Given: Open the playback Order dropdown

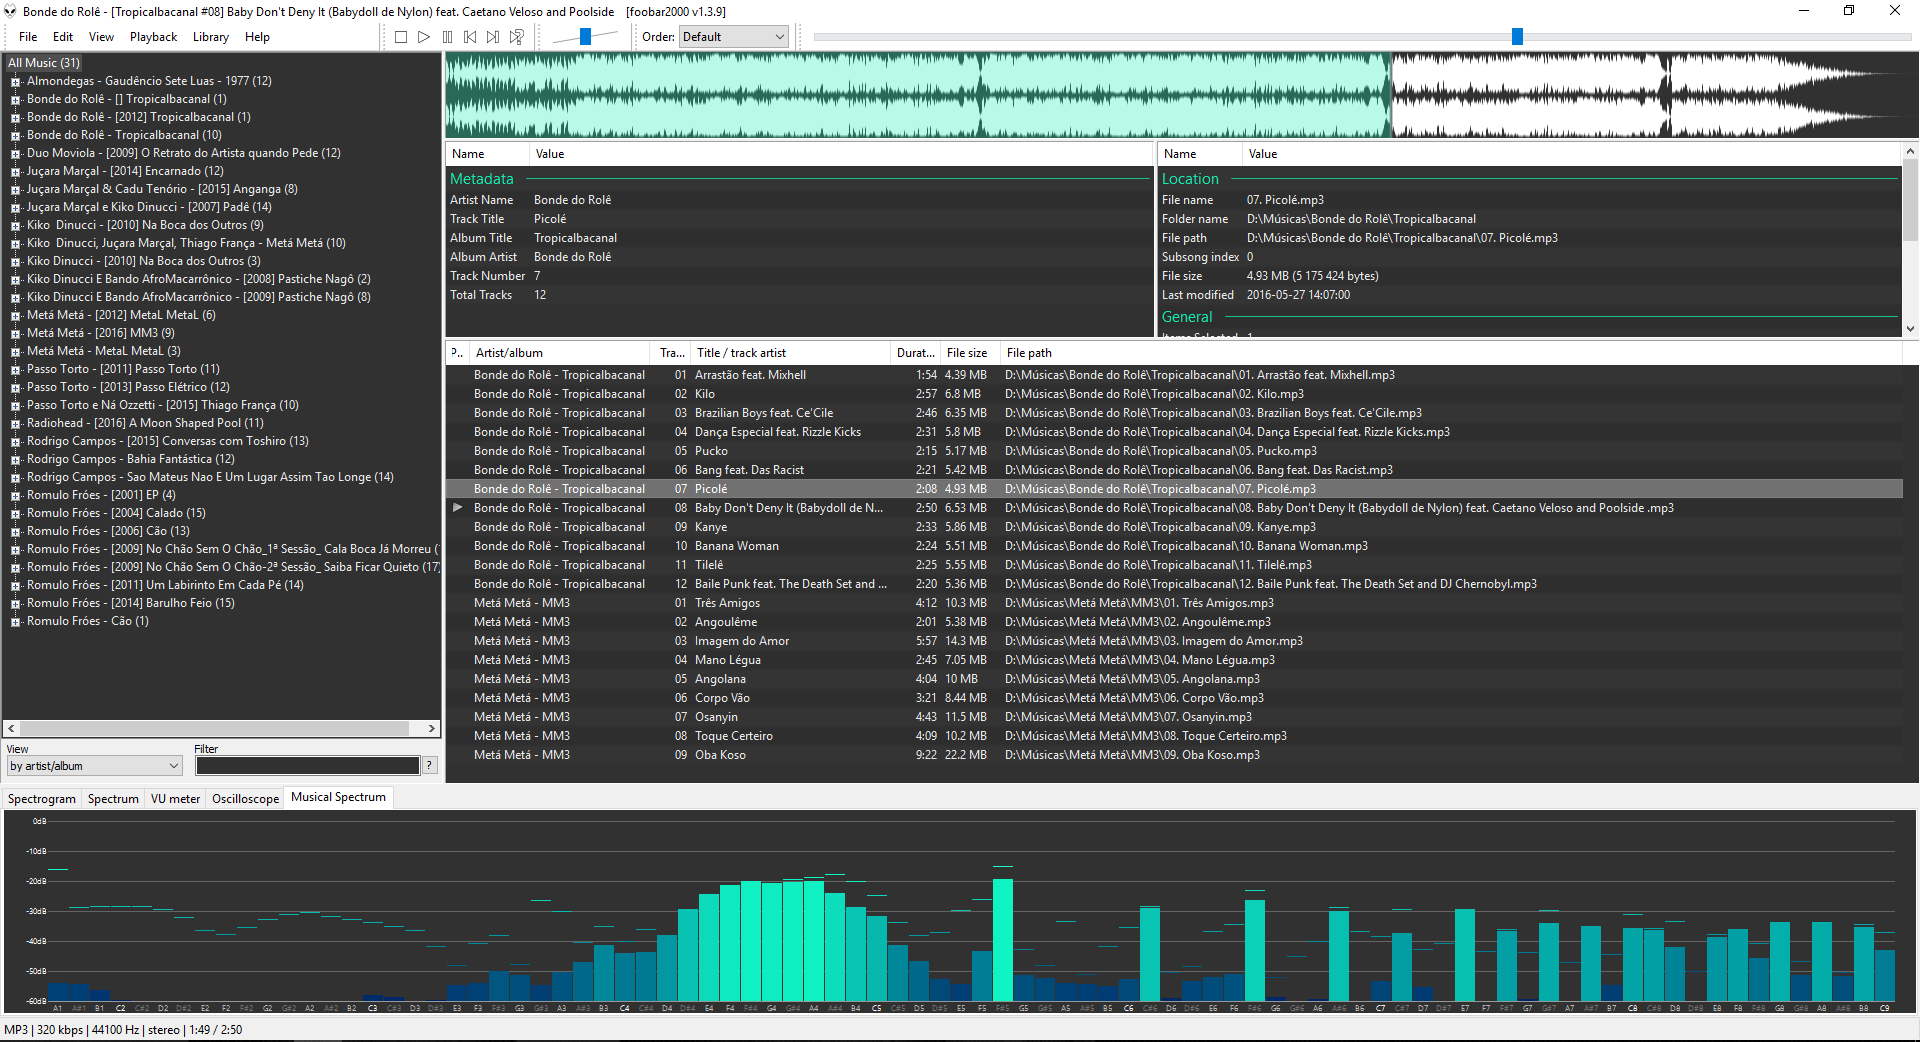Looking at the screenshot, I should pyautogui.click(x=734, y=37).
